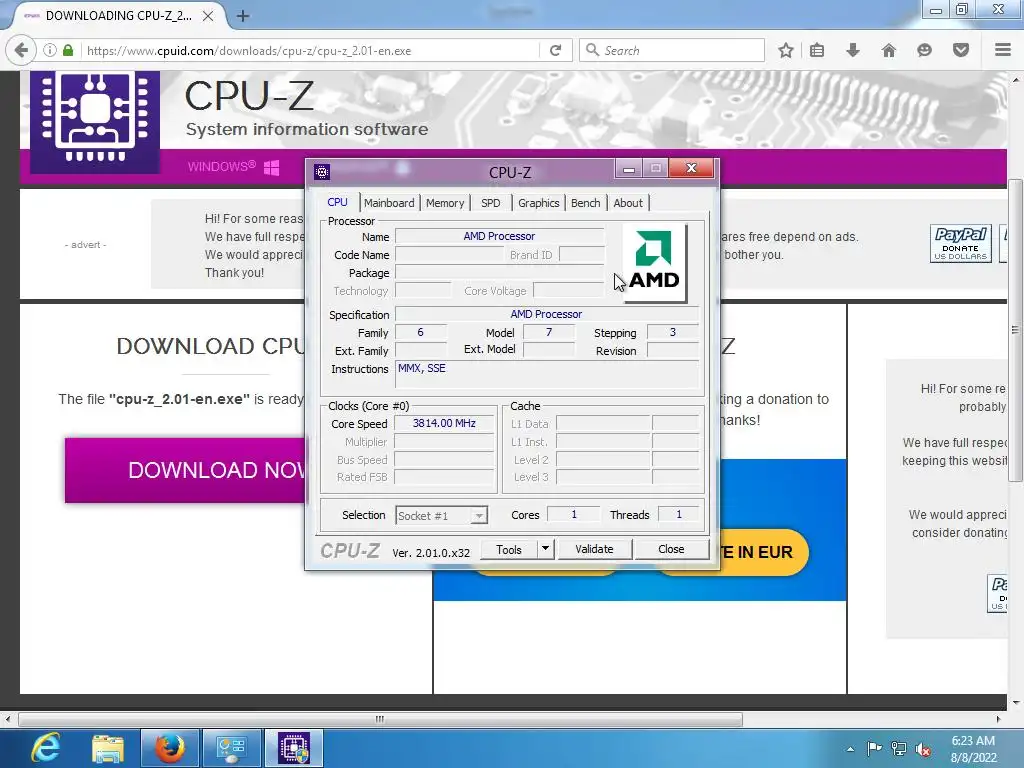This screenshot has height=768, width=1024.
Task: Click the green secure padlock icon
Action: [x=68, y=50]
